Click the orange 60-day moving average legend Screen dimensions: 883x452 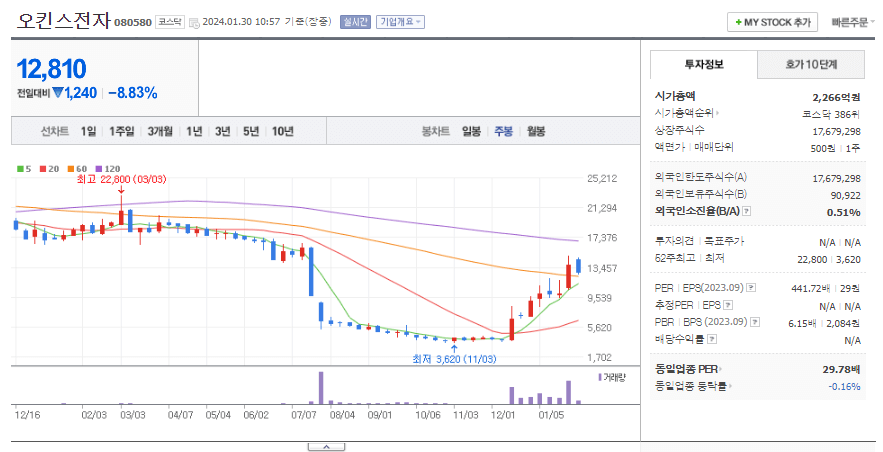[x=78, y=169]
